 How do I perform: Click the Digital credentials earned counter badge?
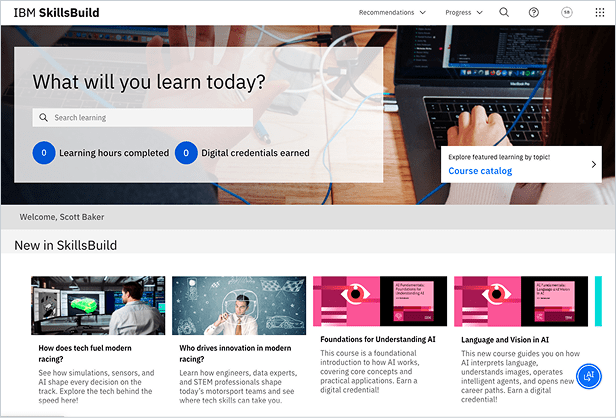186,153
